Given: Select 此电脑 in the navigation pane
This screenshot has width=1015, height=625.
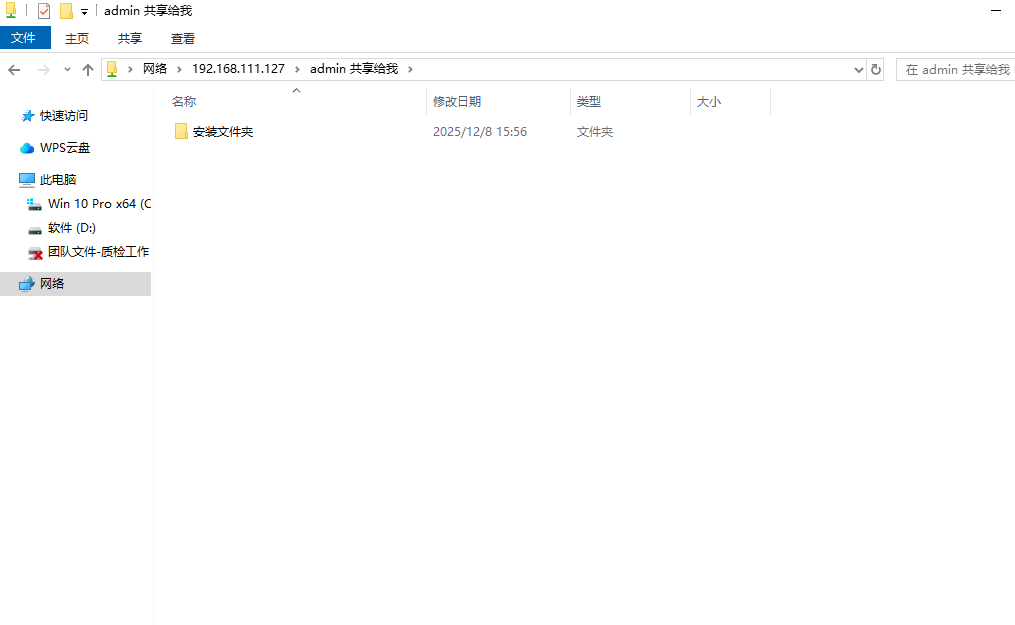Looking at the screenshot, I should click(x=64, y=179).
